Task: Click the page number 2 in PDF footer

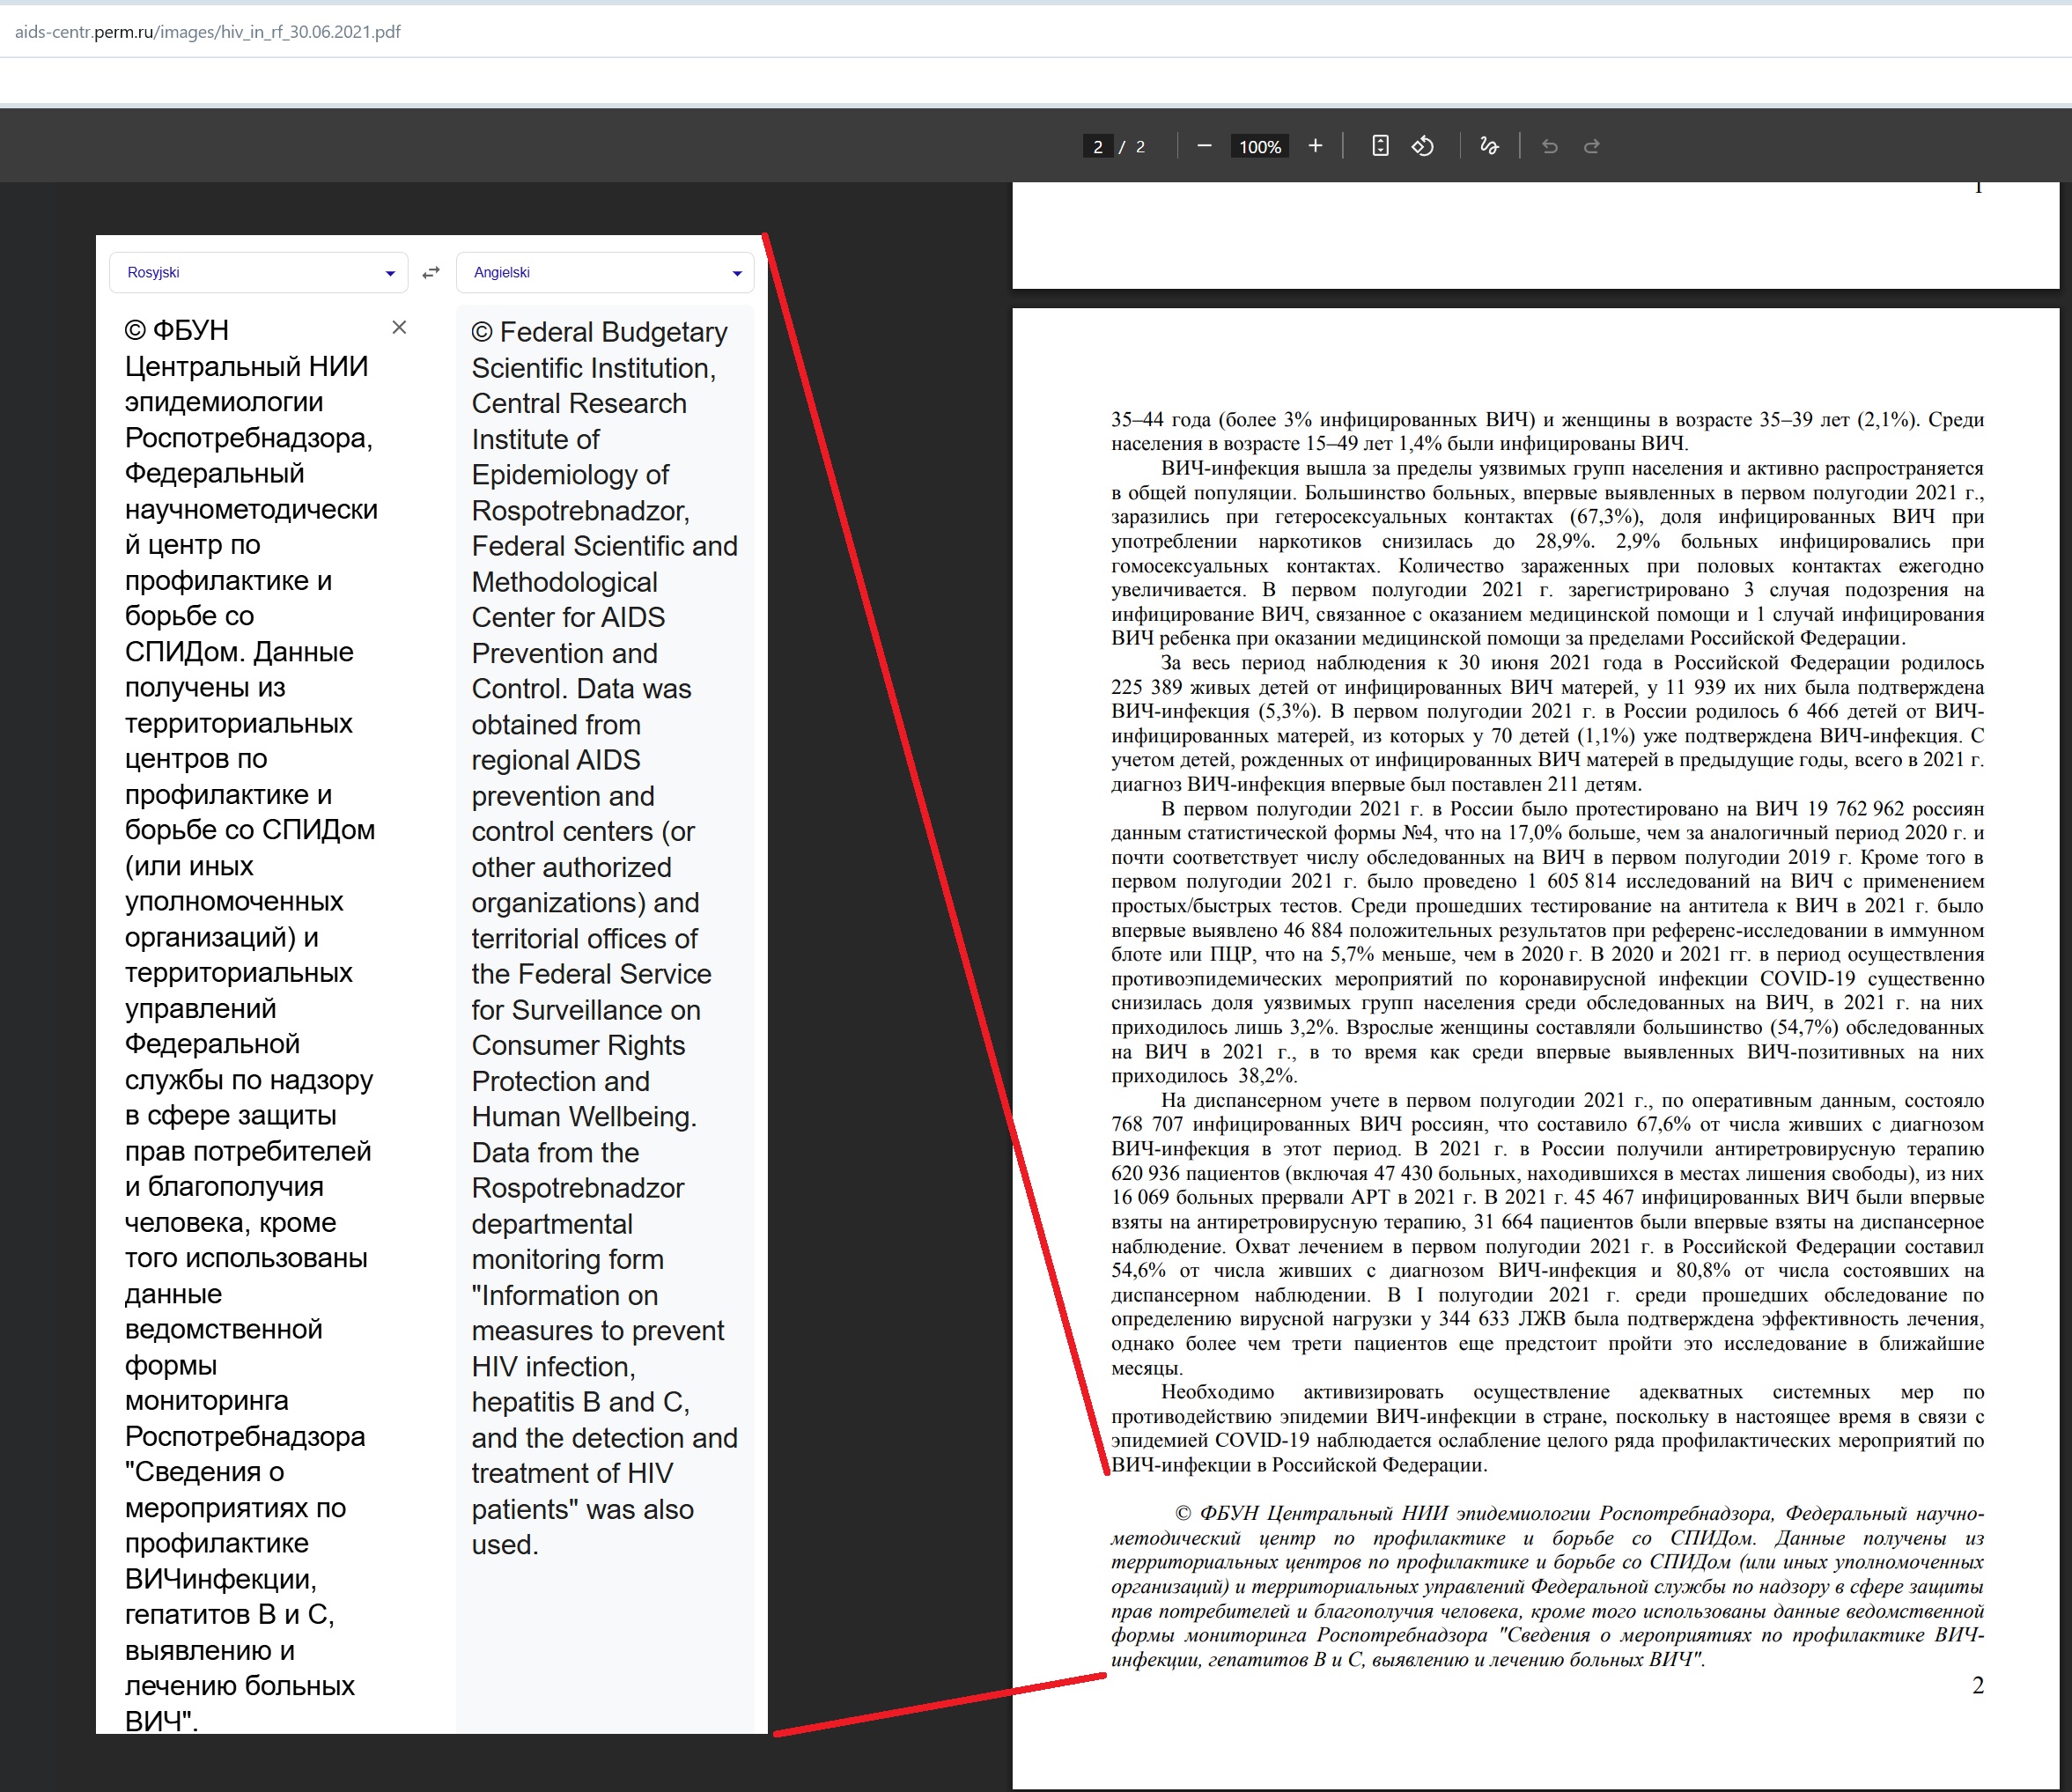Action: click(1977, 1685)
